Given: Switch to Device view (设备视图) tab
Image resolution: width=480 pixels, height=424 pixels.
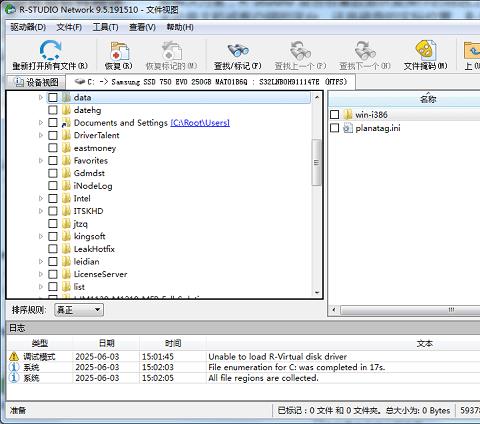Looking at the screenshot, I should (36, 82).
